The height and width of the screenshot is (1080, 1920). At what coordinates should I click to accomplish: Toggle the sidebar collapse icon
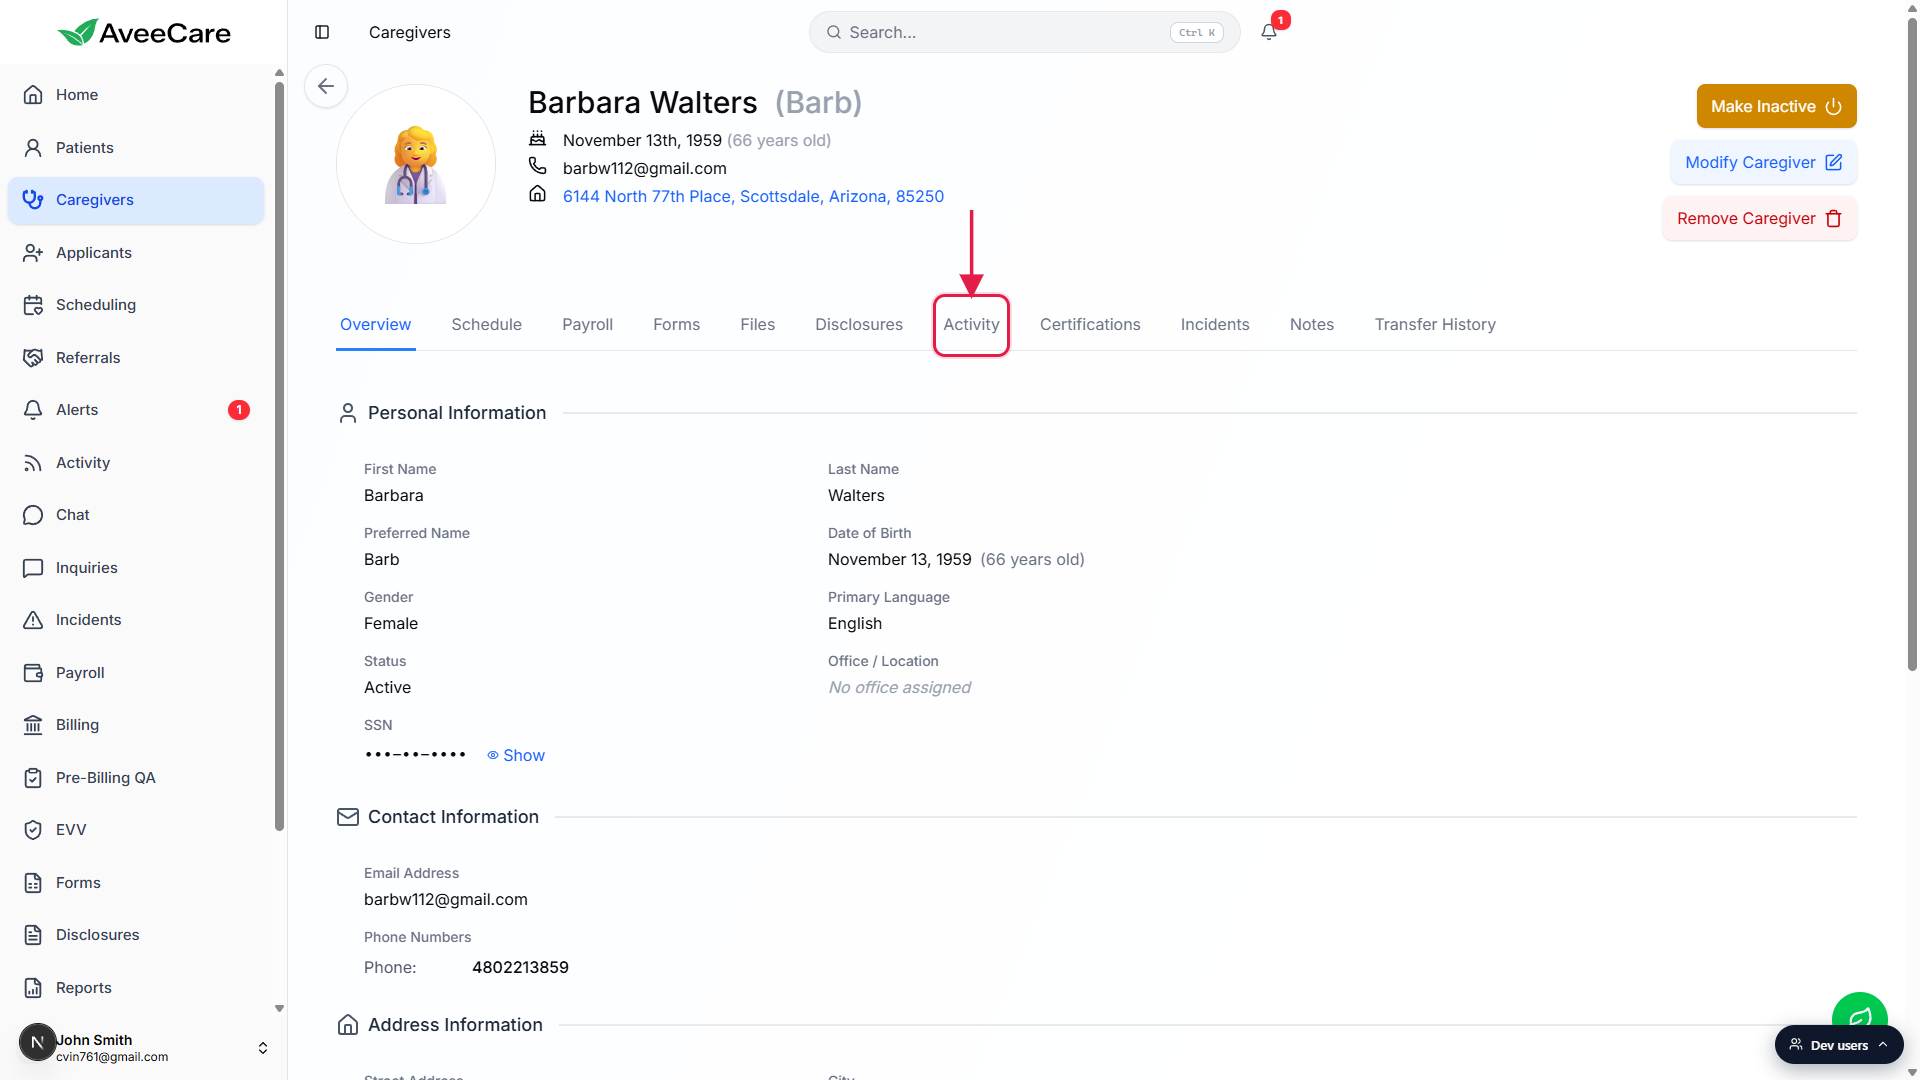[322, 32]
